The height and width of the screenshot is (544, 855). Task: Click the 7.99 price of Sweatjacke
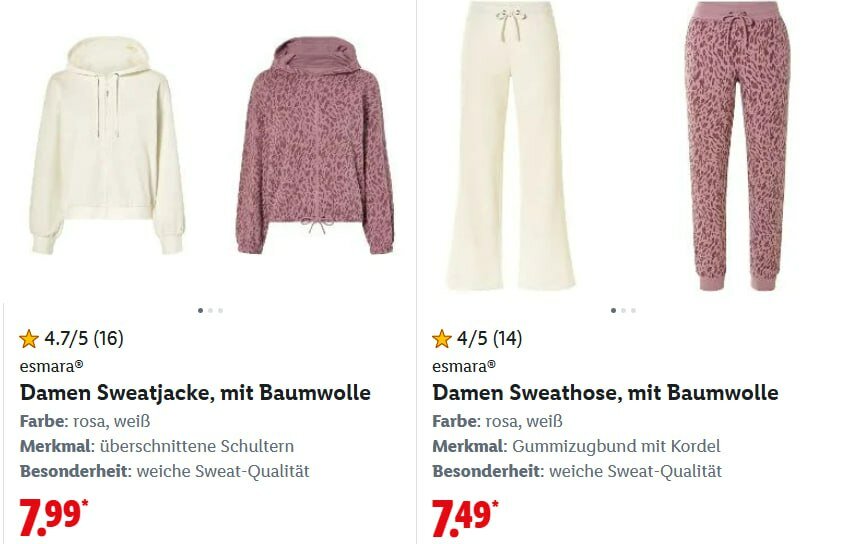53,517
